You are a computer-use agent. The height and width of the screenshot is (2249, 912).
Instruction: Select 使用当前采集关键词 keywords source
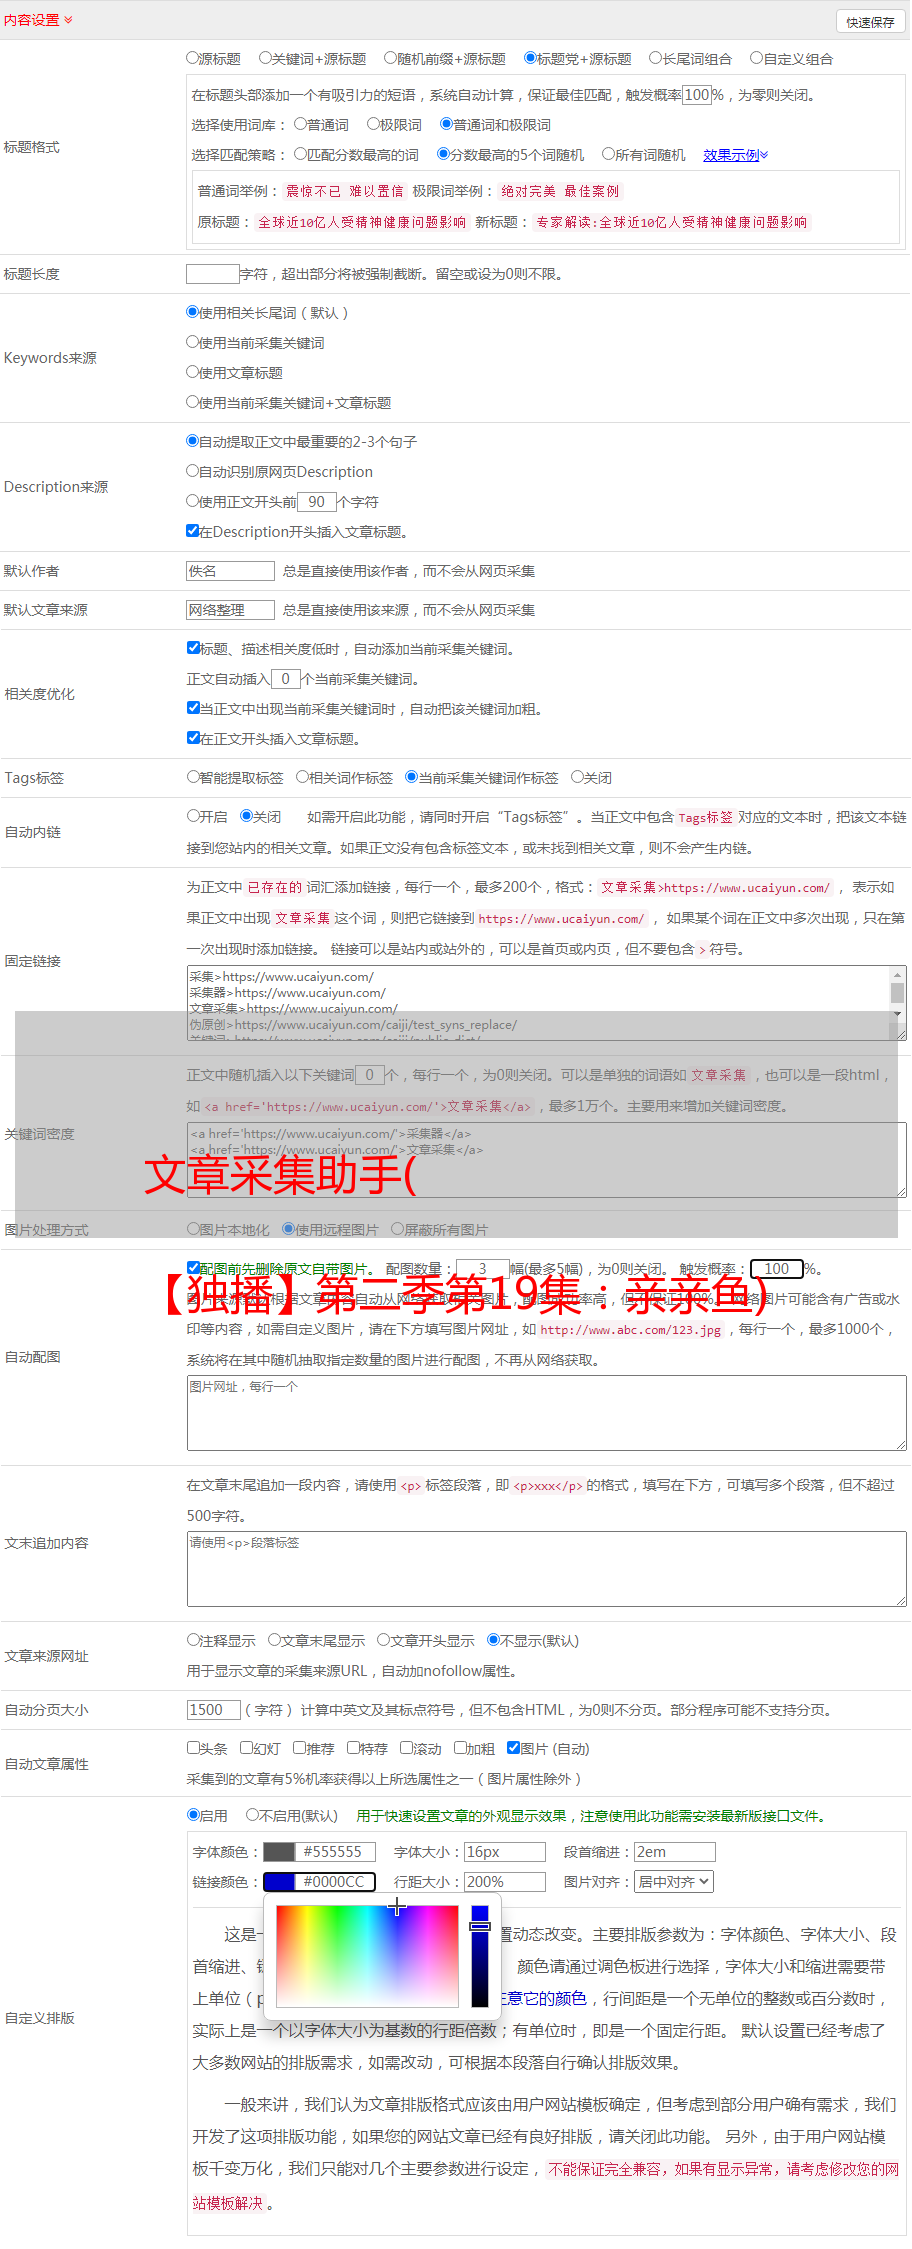192,342
